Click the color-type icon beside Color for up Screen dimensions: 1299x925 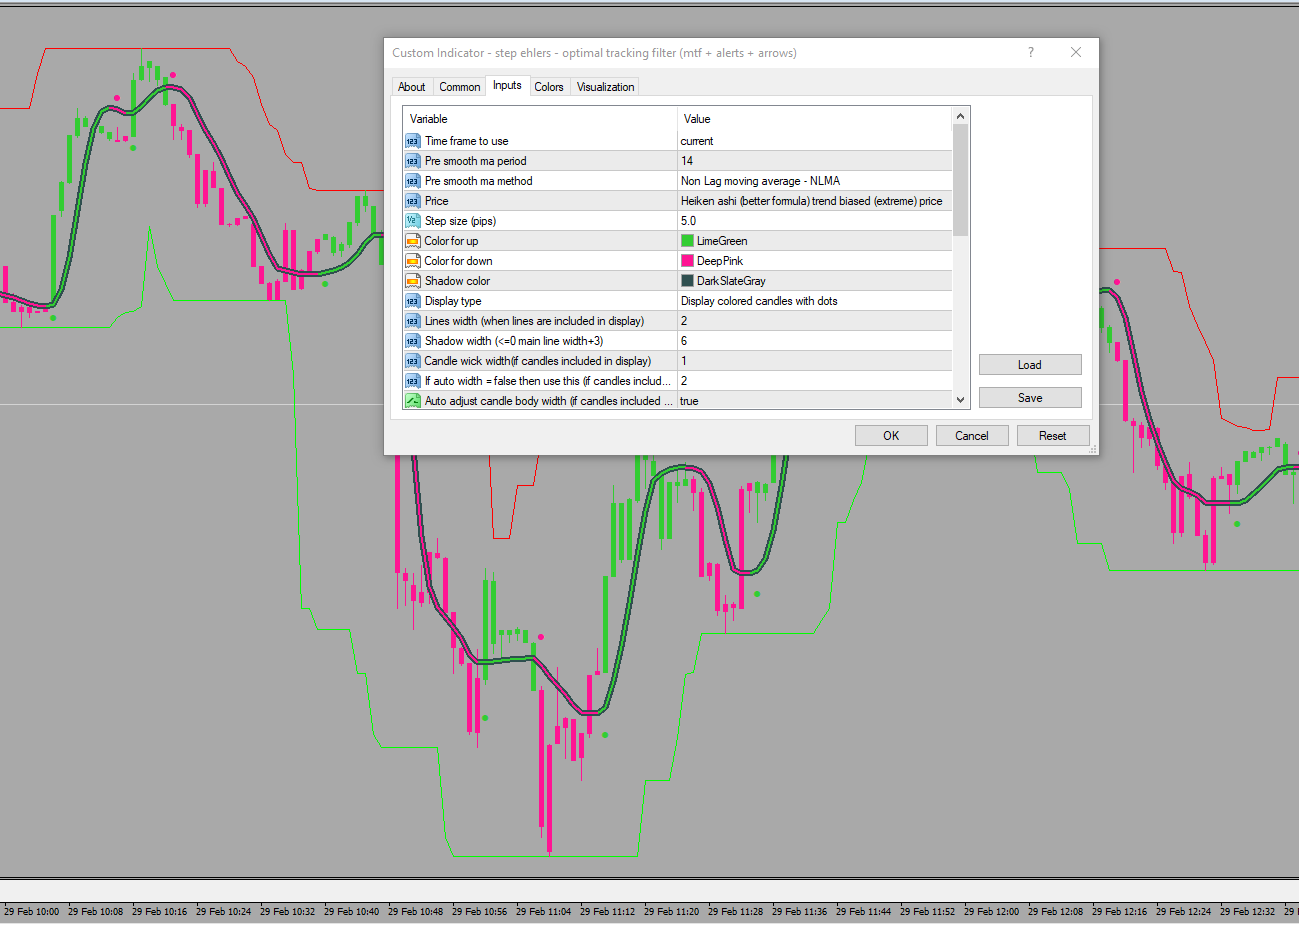[x=412, y=241]
